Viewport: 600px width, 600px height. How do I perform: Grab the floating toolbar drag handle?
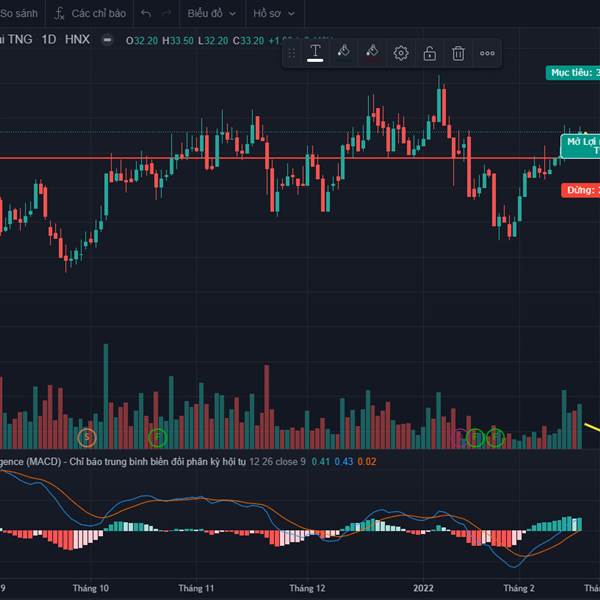click(x=292, y=53)
